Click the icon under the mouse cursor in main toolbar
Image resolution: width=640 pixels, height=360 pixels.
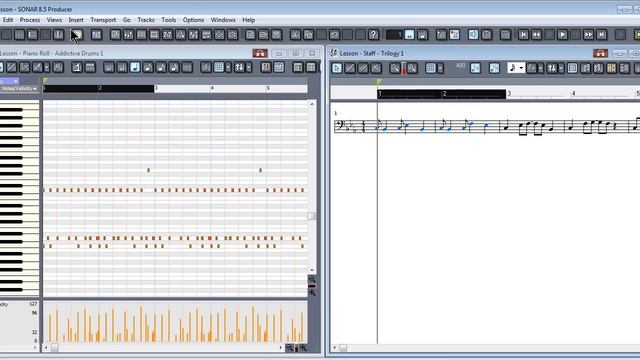[x=77, y=35]
